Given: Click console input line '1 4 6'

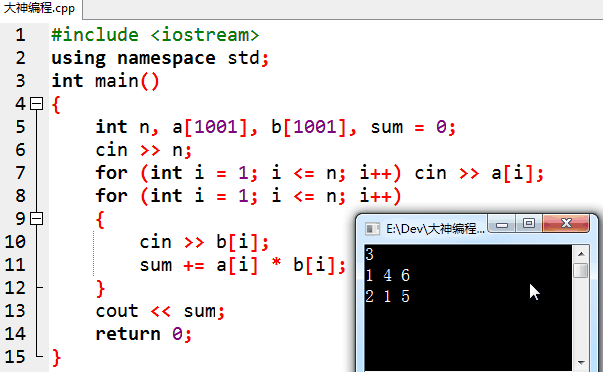Looking at the screenshot, I should pyautogui.click(x=388, y=275).
